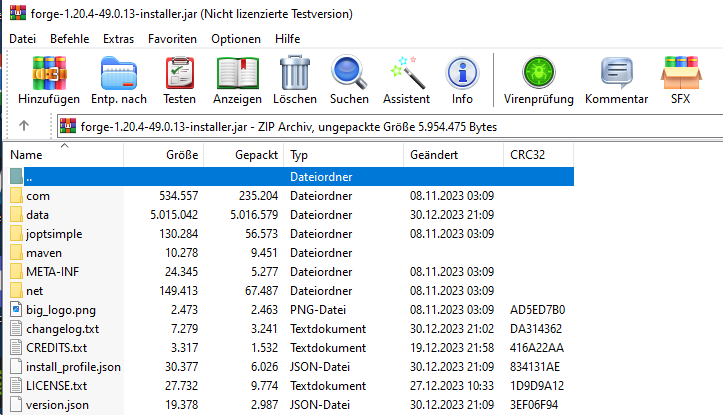Open the Optionen menu
723x415 pixels.
pos(236,39)
